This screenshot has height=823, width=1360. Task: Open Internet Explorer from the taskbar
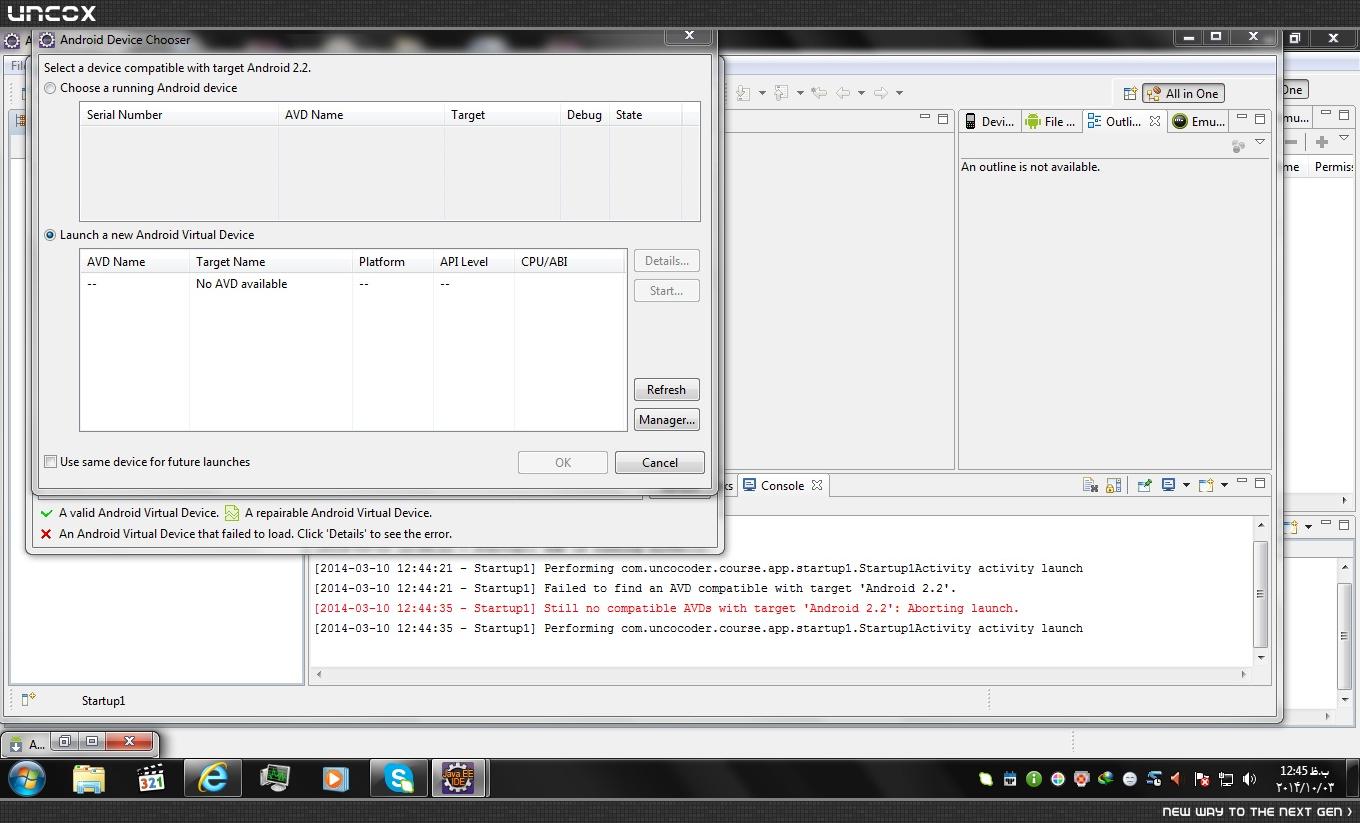(213, 778)
